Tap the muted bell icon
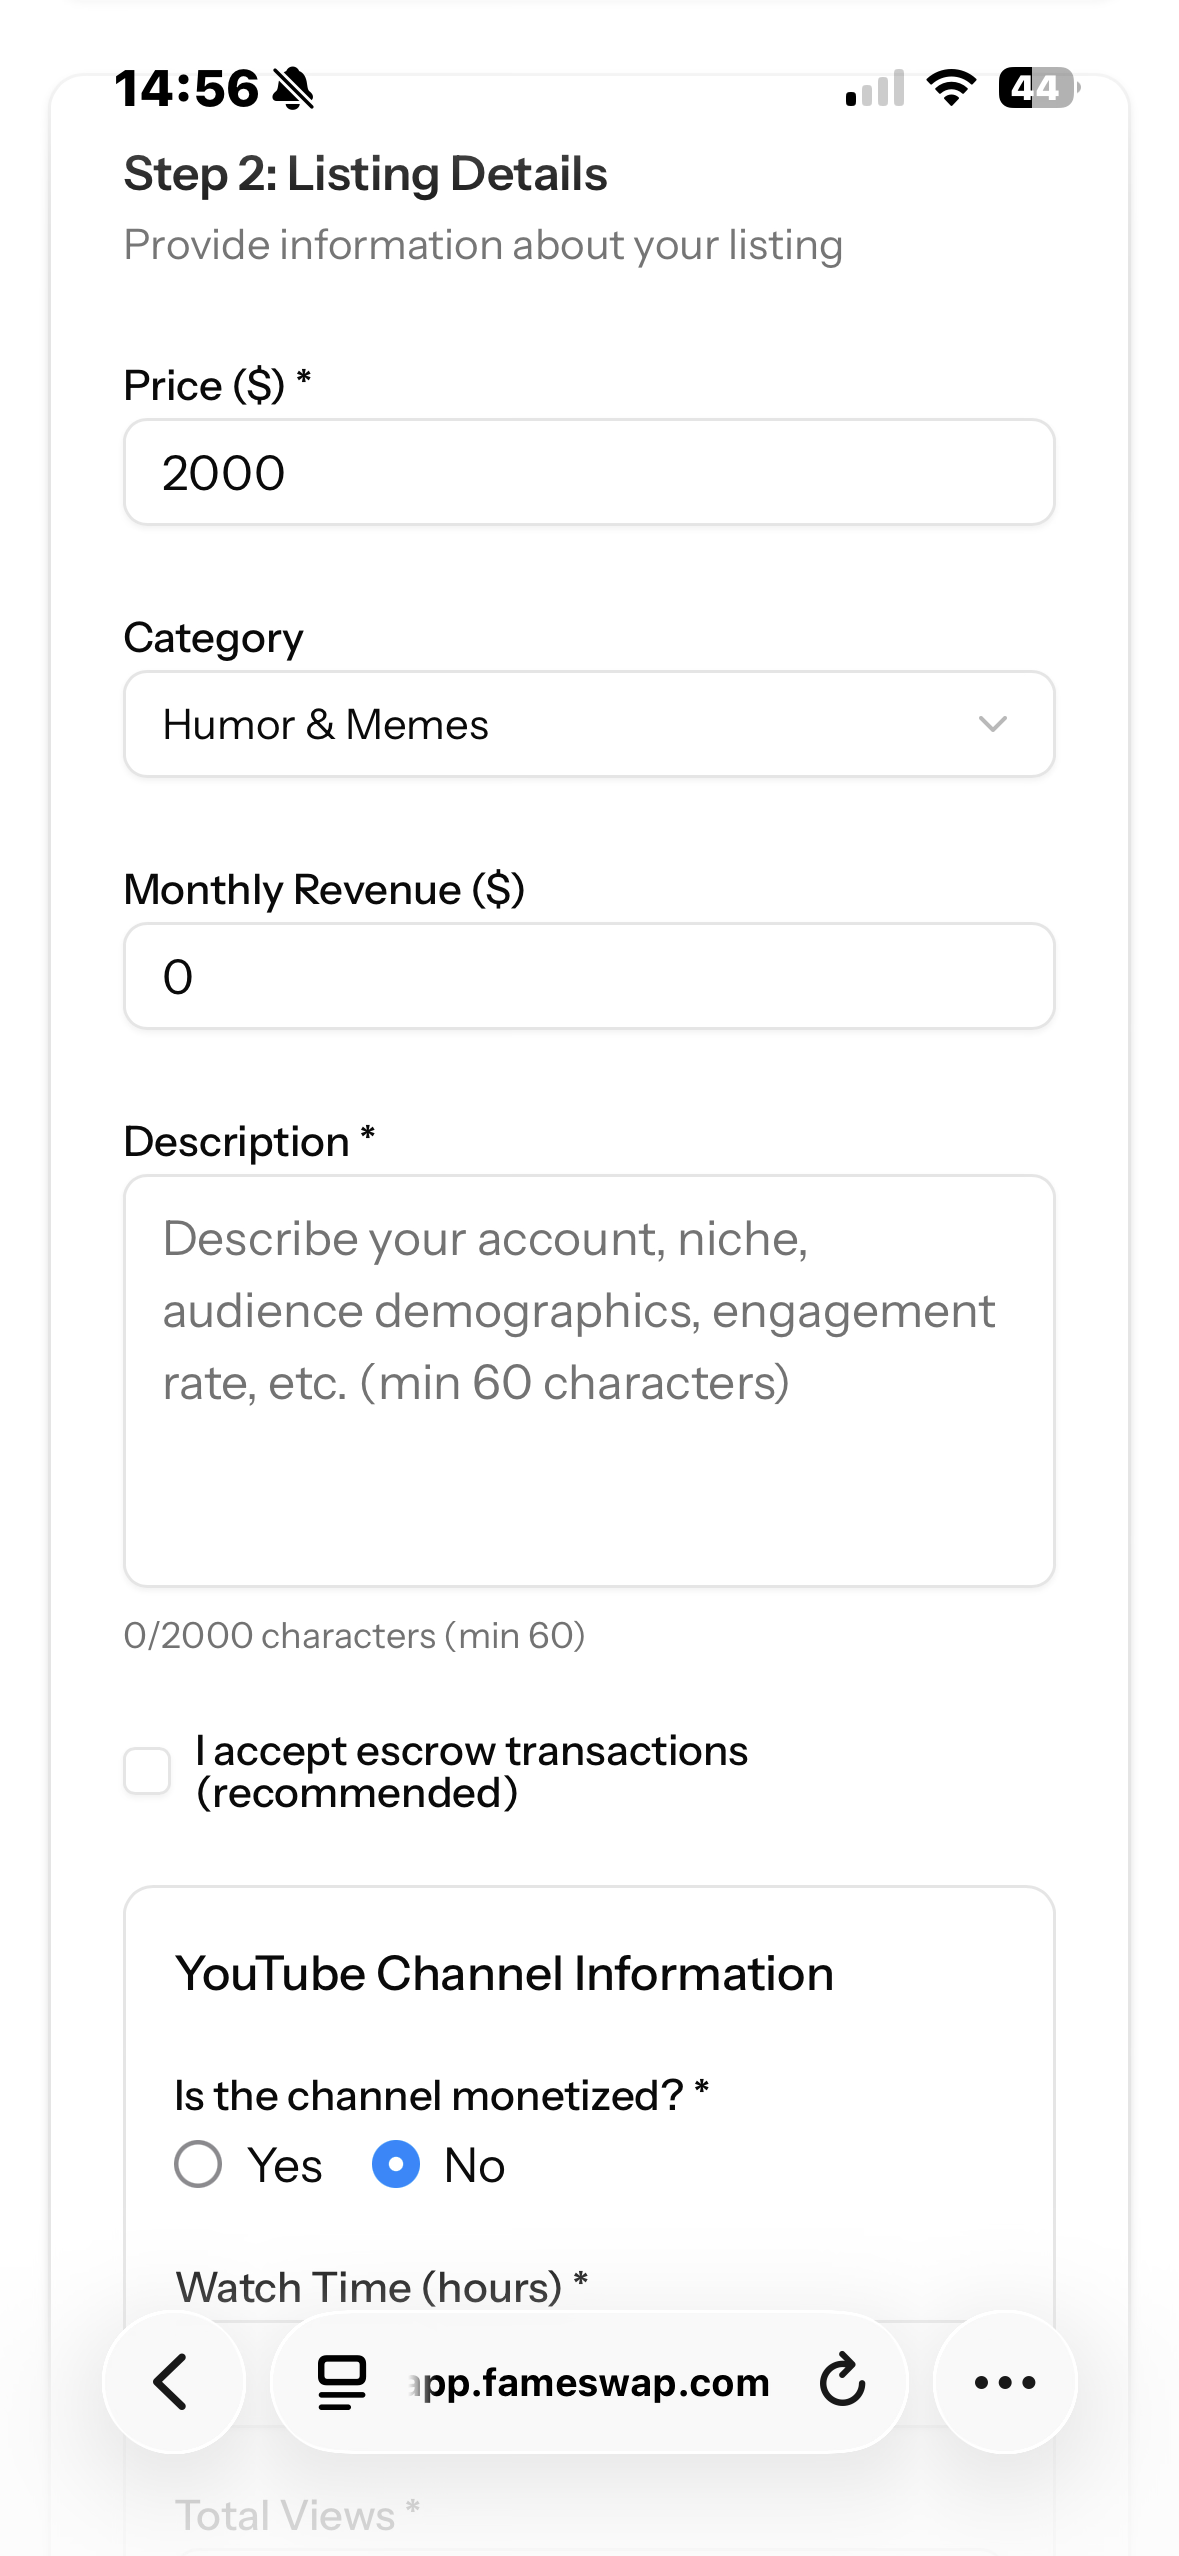Screen dimensions: 1179x2556 [294, 88]
